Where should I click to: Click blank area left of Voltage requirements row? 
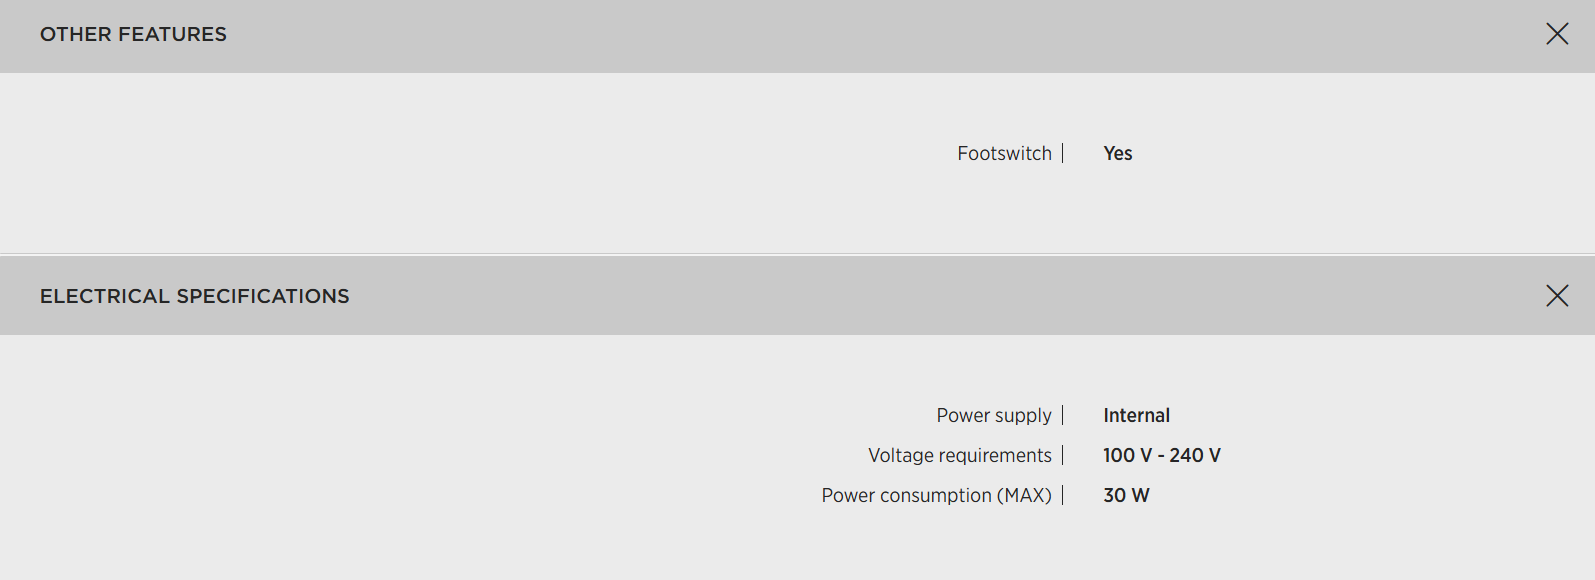click(x=400, y=455)
